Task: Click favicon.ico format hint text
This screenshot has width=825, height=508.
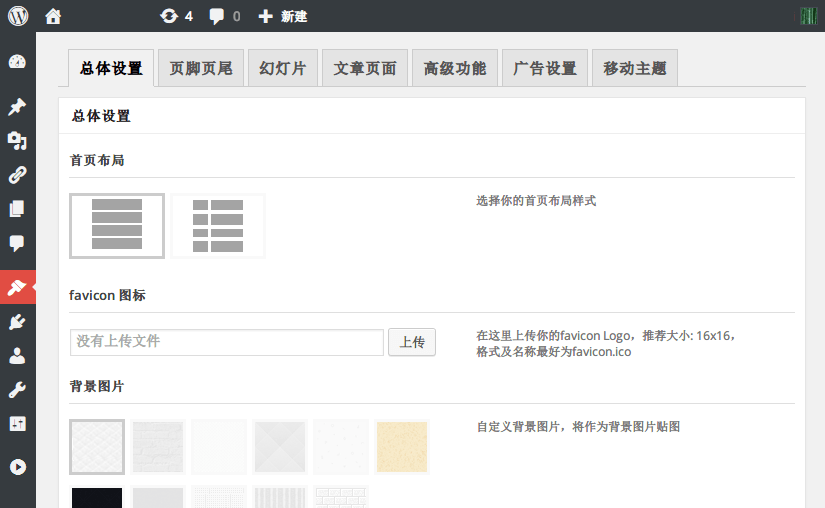Action: 554,352
